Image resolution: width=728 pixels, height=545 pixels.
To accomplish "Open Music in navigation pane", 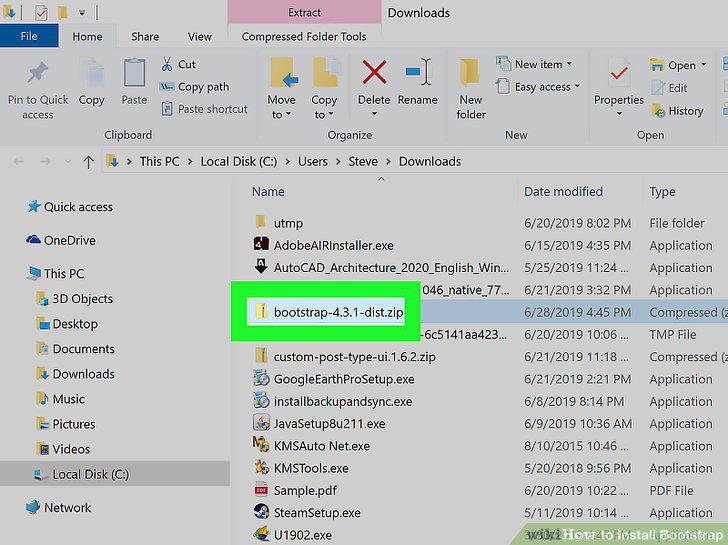I will pos(68,399).
